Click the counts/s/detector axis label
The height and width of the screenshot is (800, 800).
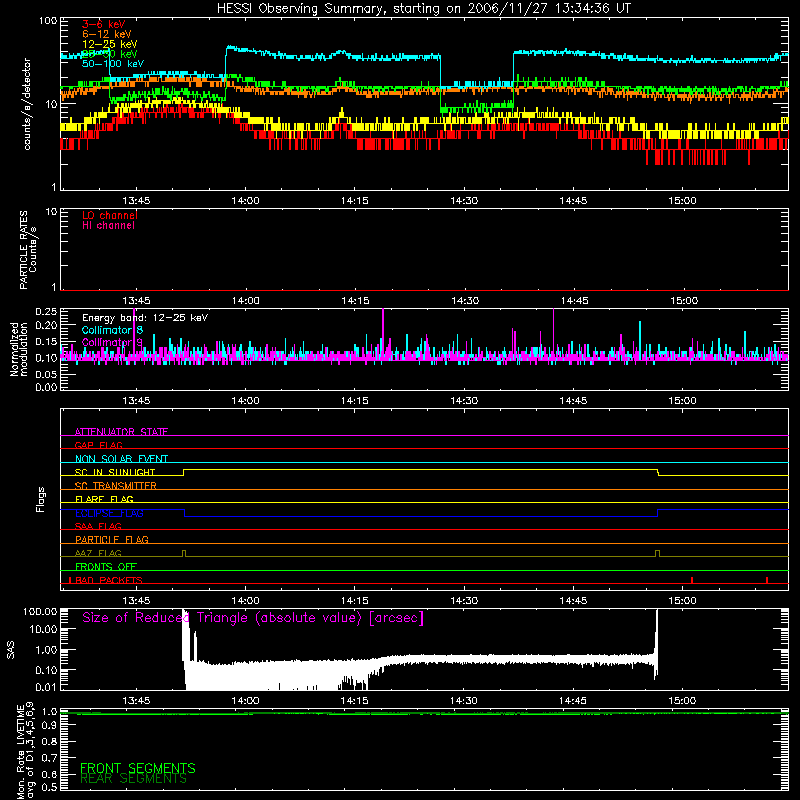[27, 104]
